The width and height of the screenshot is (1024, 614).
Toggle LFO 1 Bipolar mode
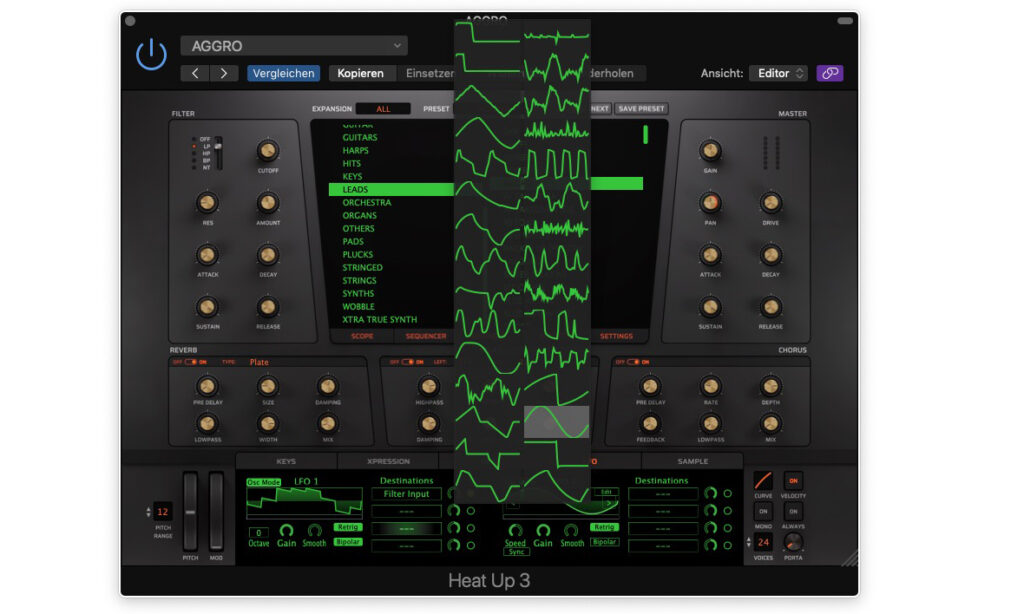[x=348, y=542]
